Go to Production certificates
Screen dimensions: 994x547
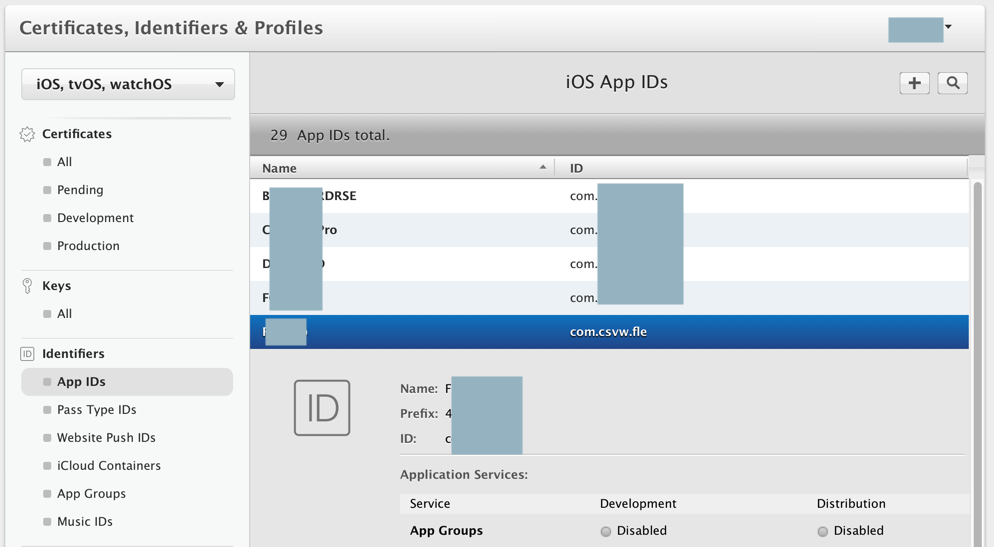click(x=88, y=246)
